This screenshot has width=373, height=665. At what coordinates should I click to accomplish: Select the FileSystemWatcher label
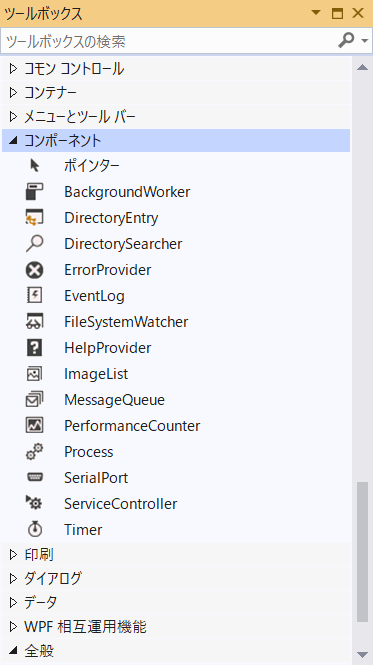pyautogui.click(x=126, y=322)
